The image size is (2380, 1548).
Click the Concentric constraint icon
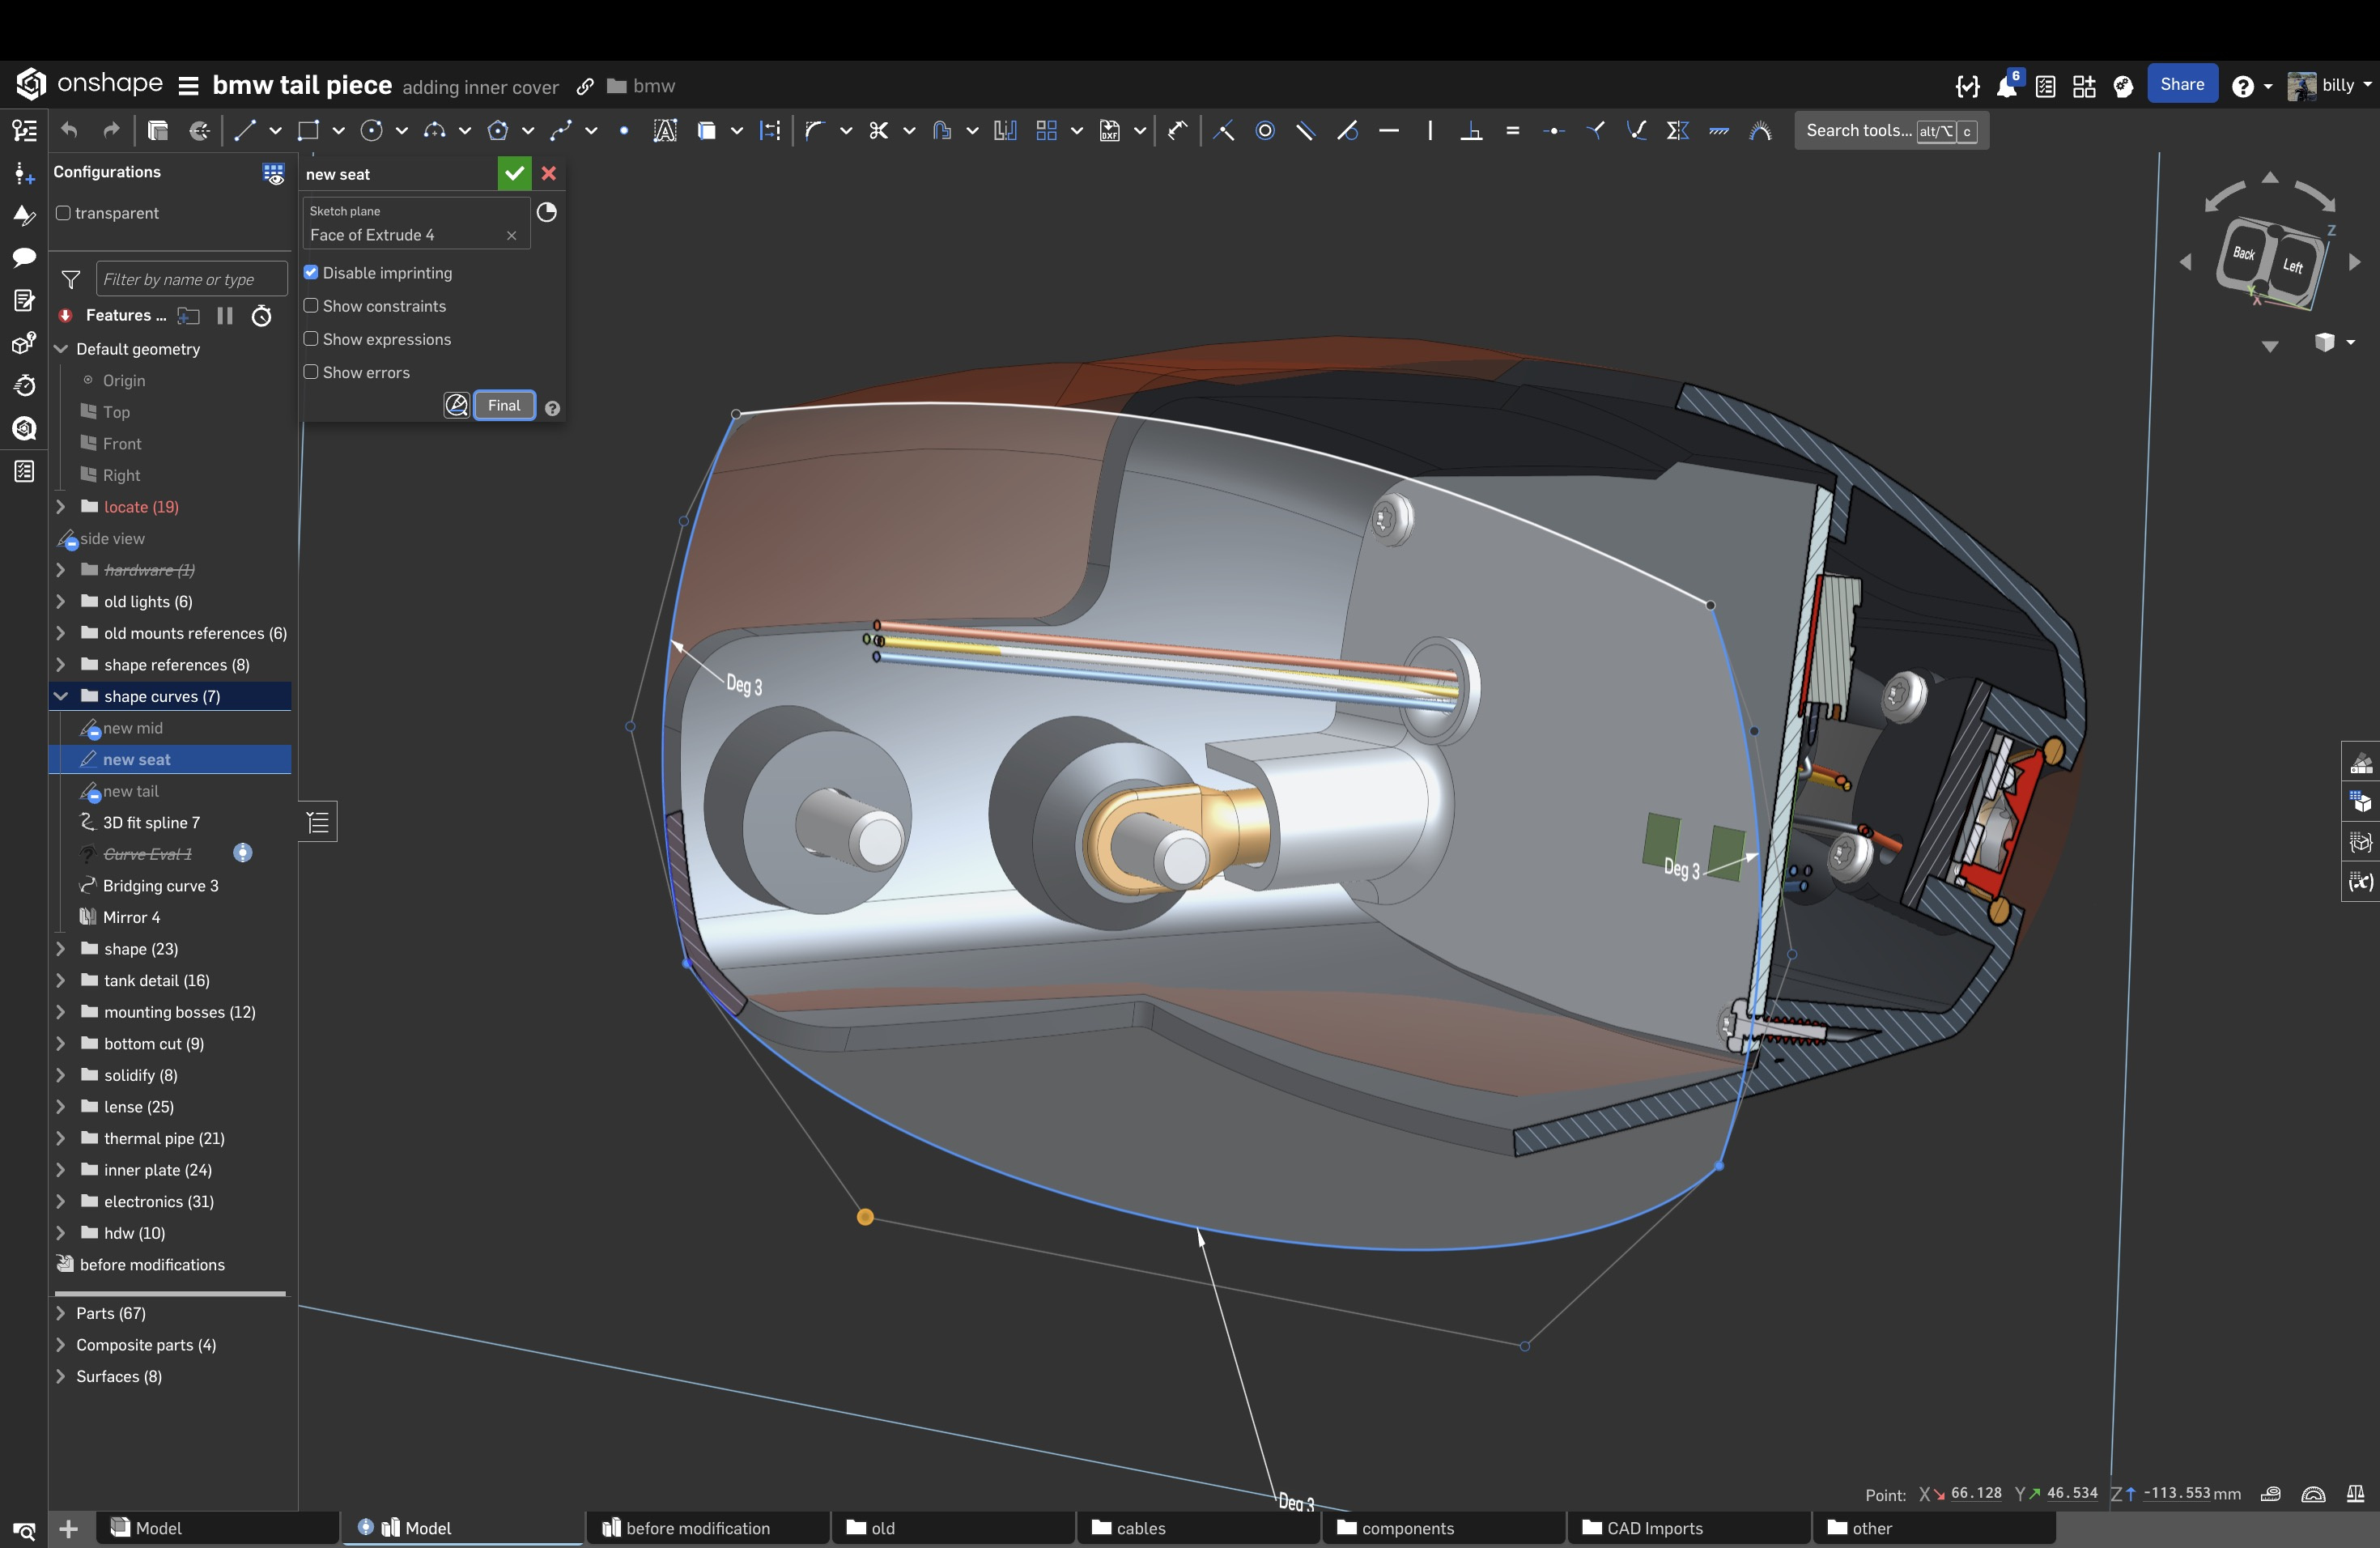click(x=1265, y=131)
